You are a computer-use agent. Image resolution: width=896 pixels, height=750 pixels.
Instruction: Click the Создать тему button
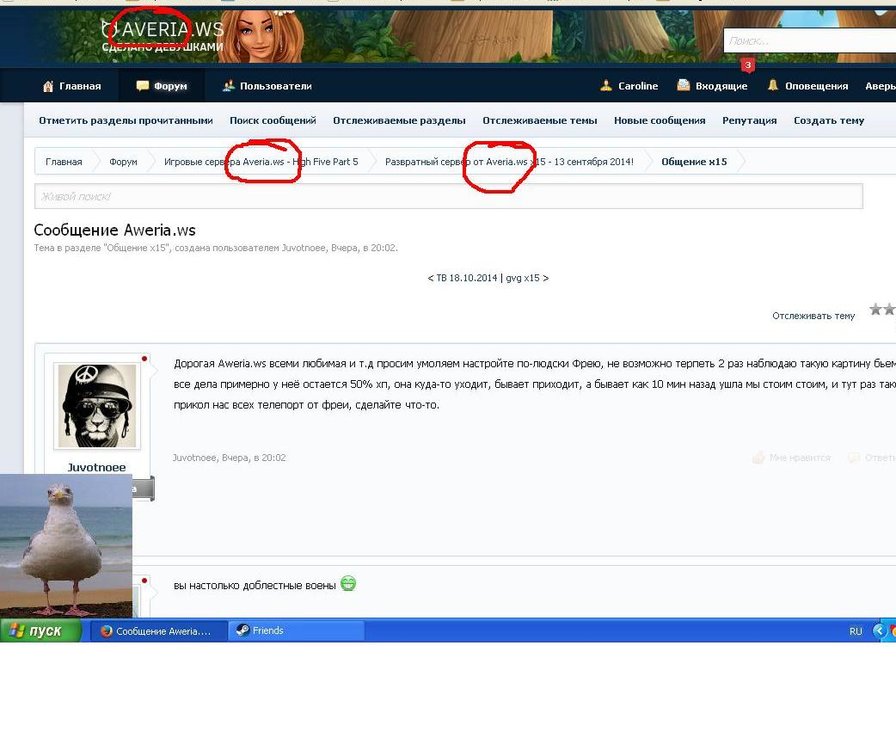pyautogui.click(x=828, y=120)
